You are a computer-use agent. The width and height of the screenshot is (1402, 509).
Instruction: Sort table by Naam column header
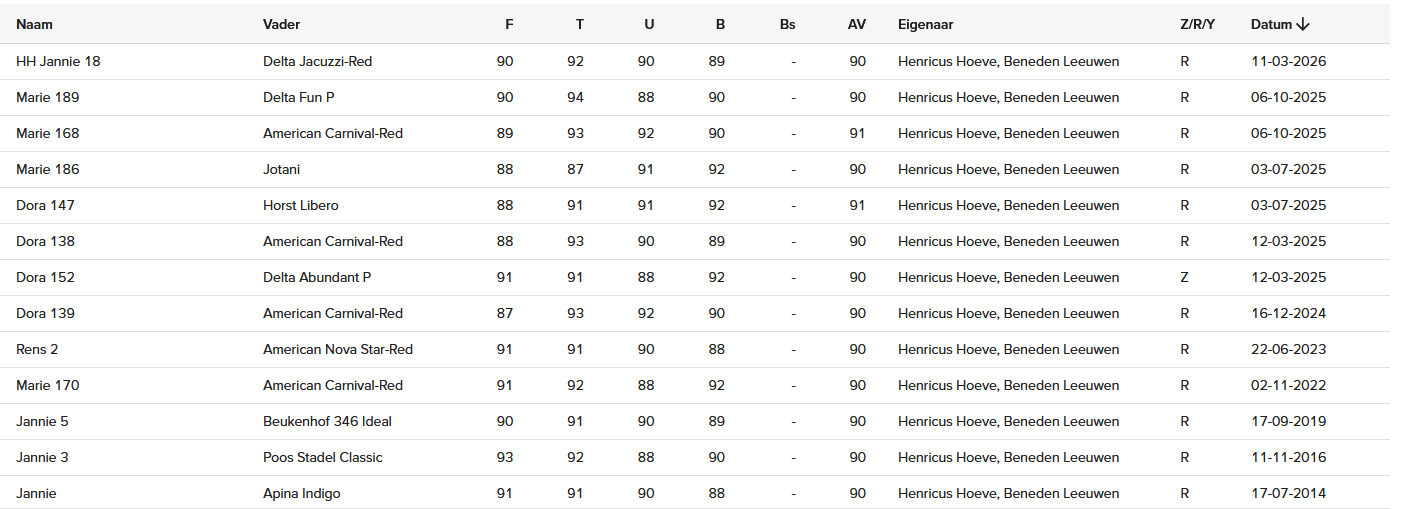coord(34,25)
